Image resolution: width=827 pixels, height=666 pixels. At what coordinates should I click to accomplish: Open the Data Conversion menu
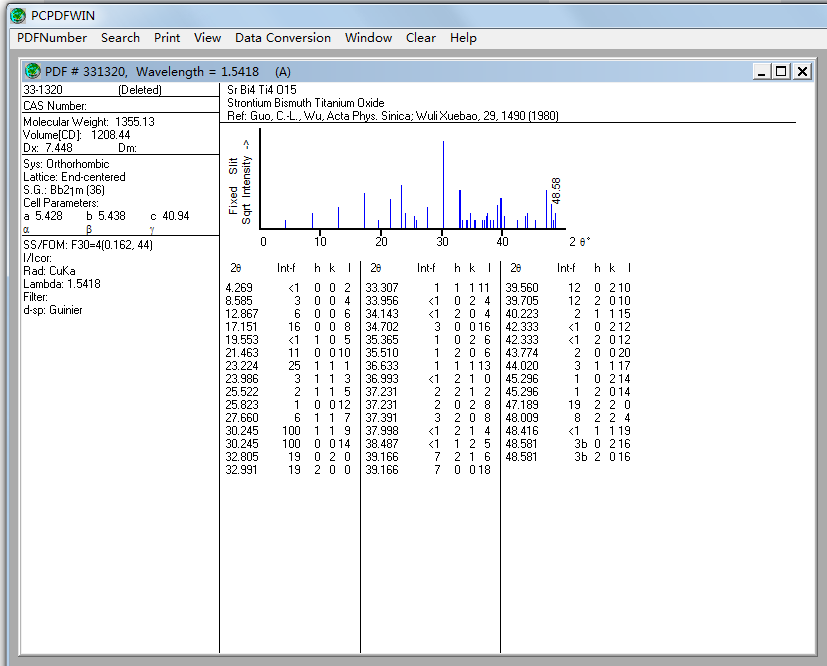(x=282, y=38)
